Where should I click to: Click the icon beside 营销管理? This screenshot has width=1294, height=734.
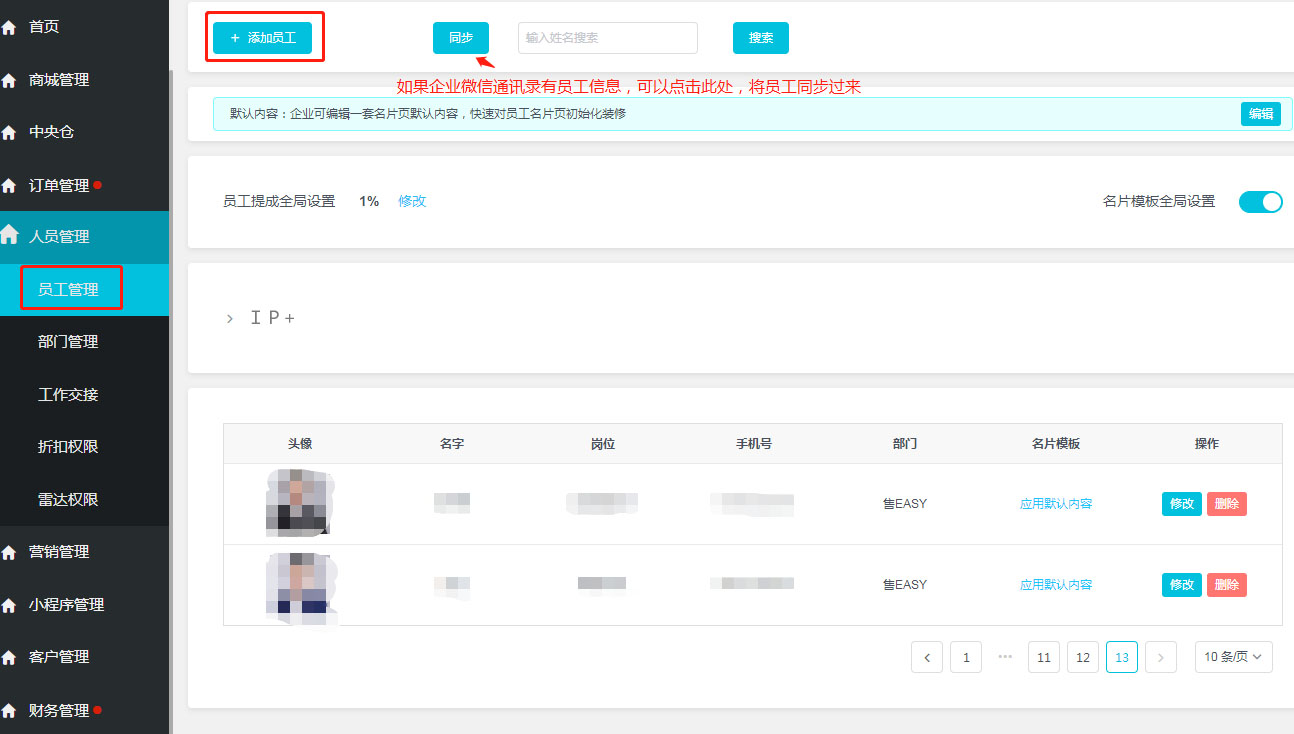[9, 552]
